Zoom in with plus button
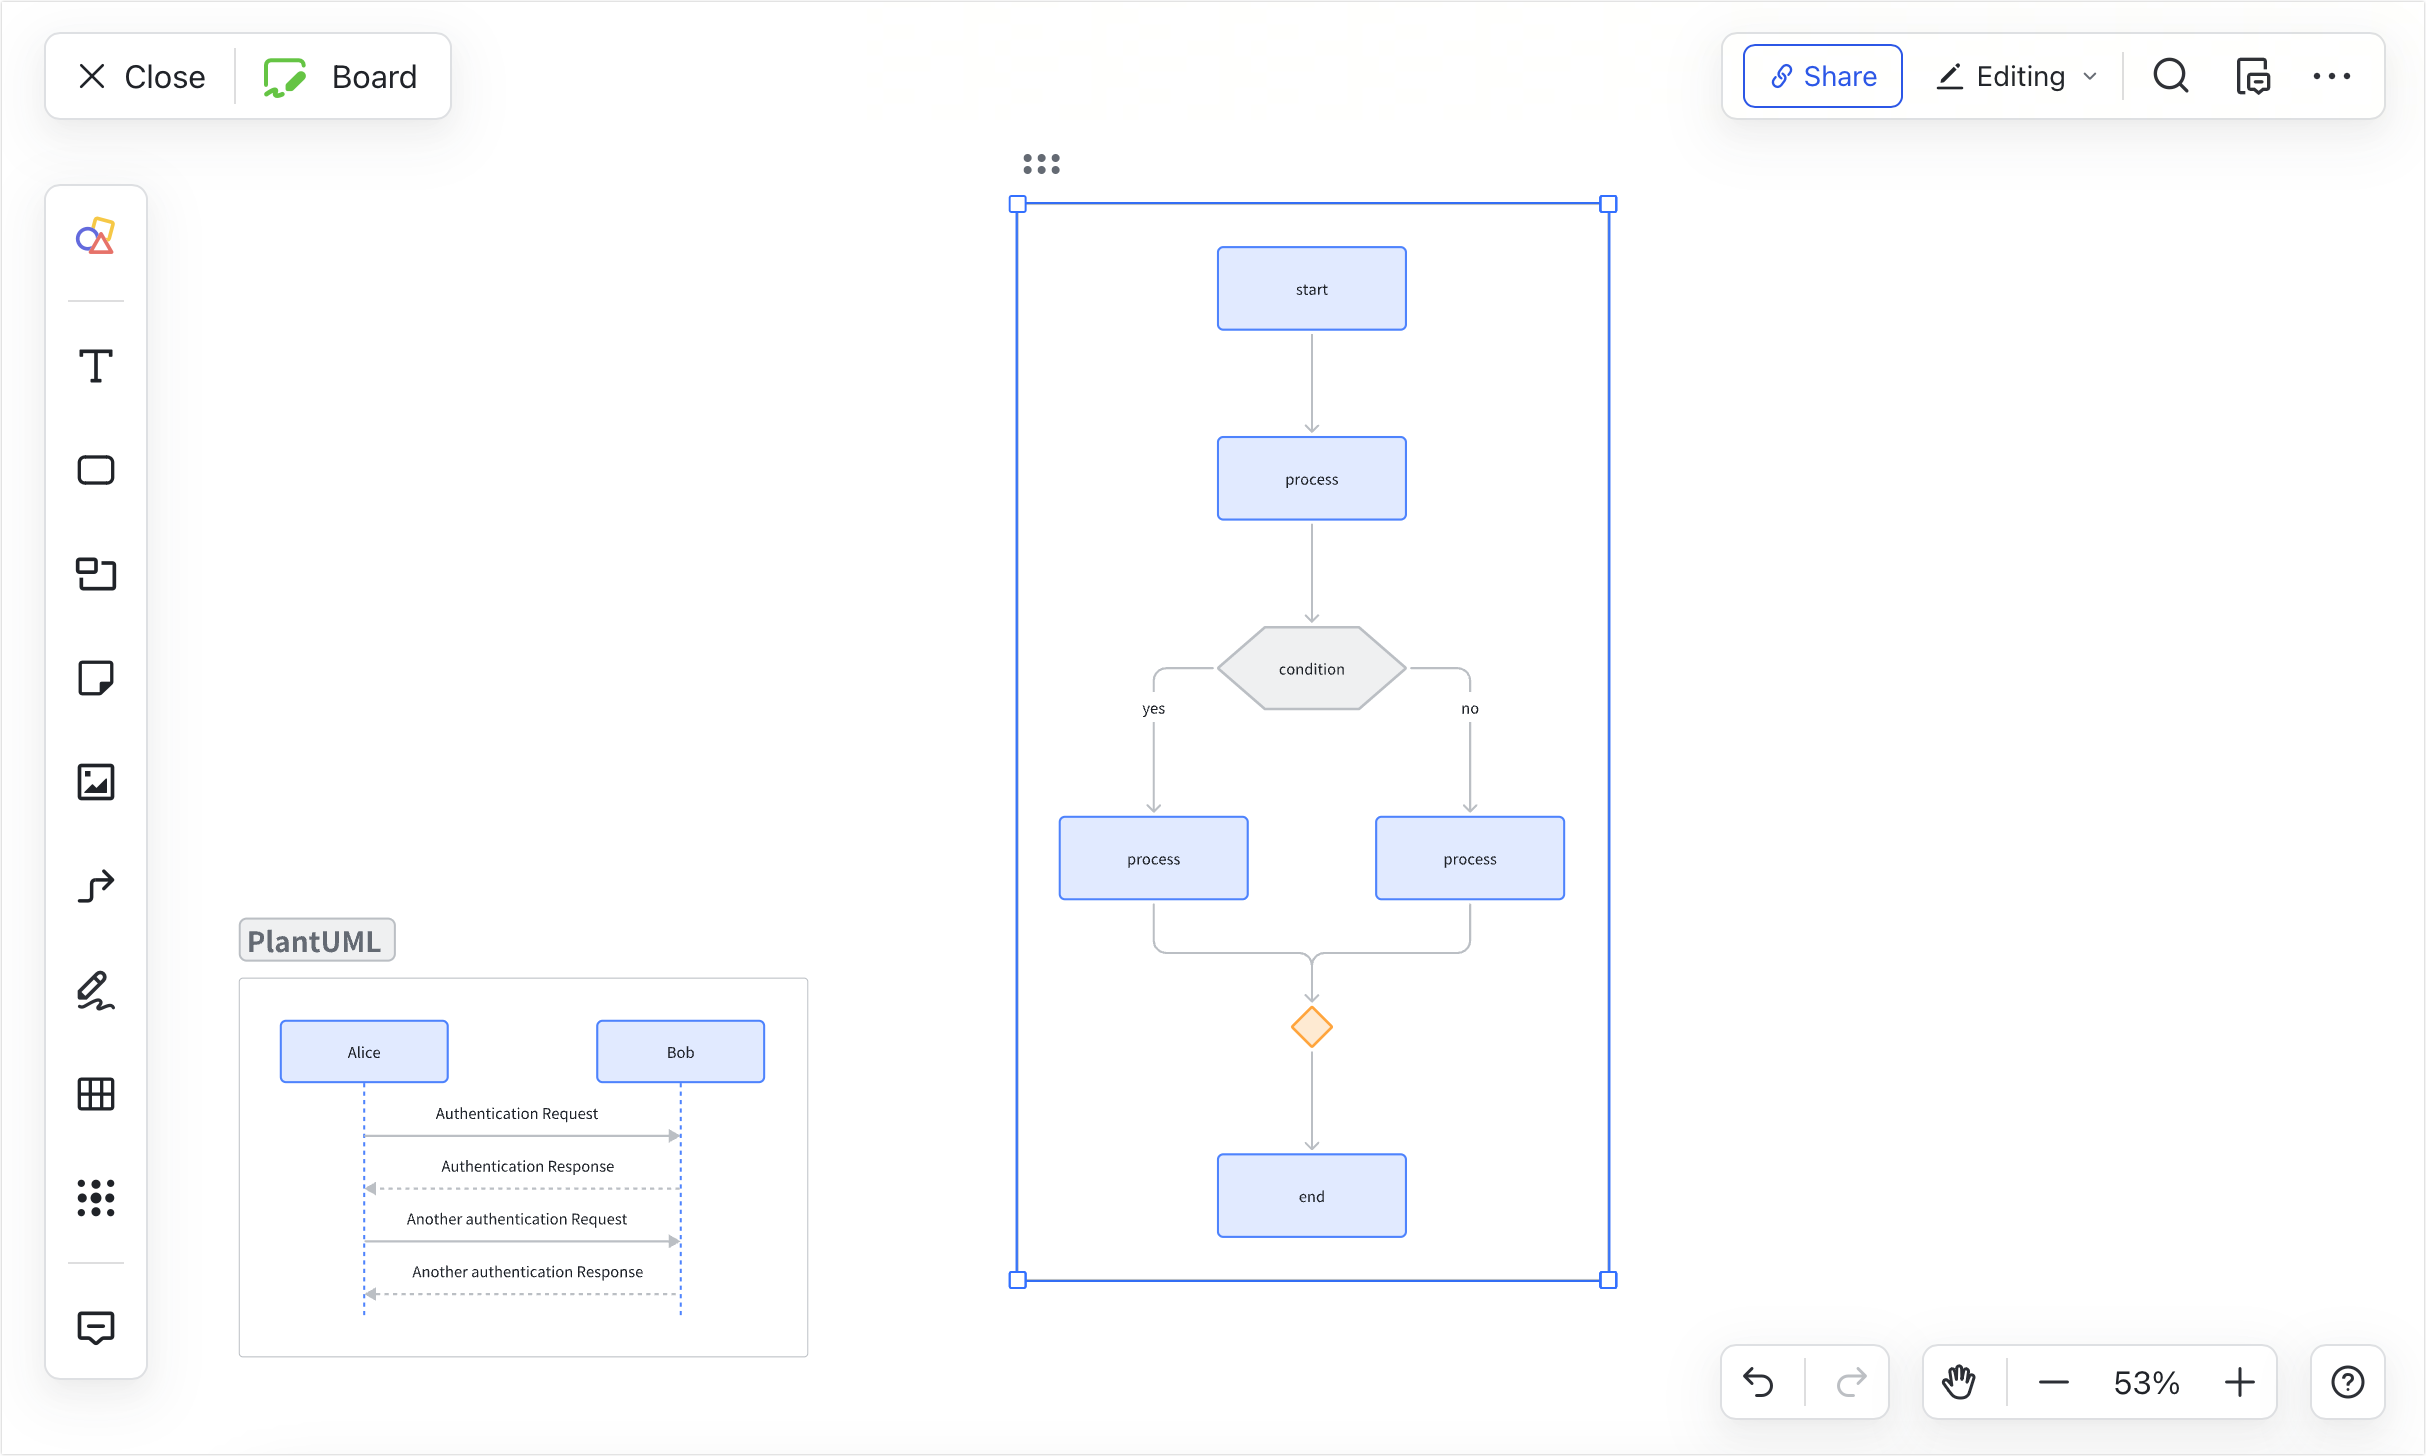2426x1456 pixels. click(x=2240, y=1382)
